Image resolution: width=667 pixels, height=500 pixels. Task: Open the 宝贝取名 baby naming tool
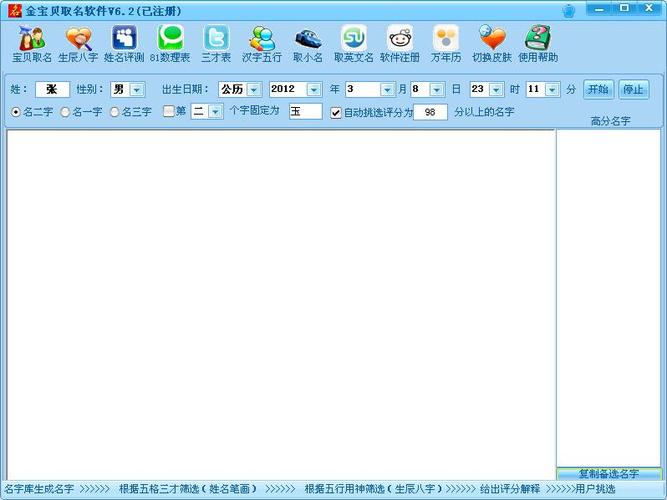pos(32,43)
